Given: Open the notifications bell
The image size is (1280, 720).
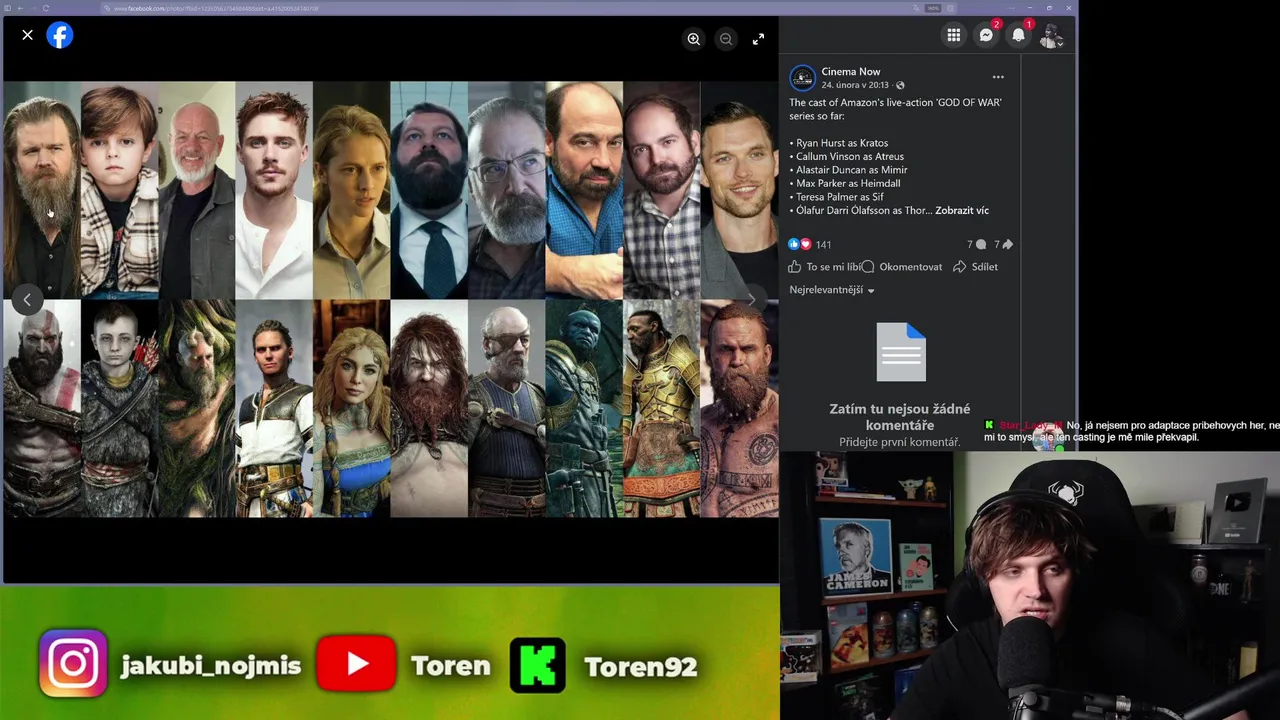Looking at the screenshot, I should click(1018, 36).
